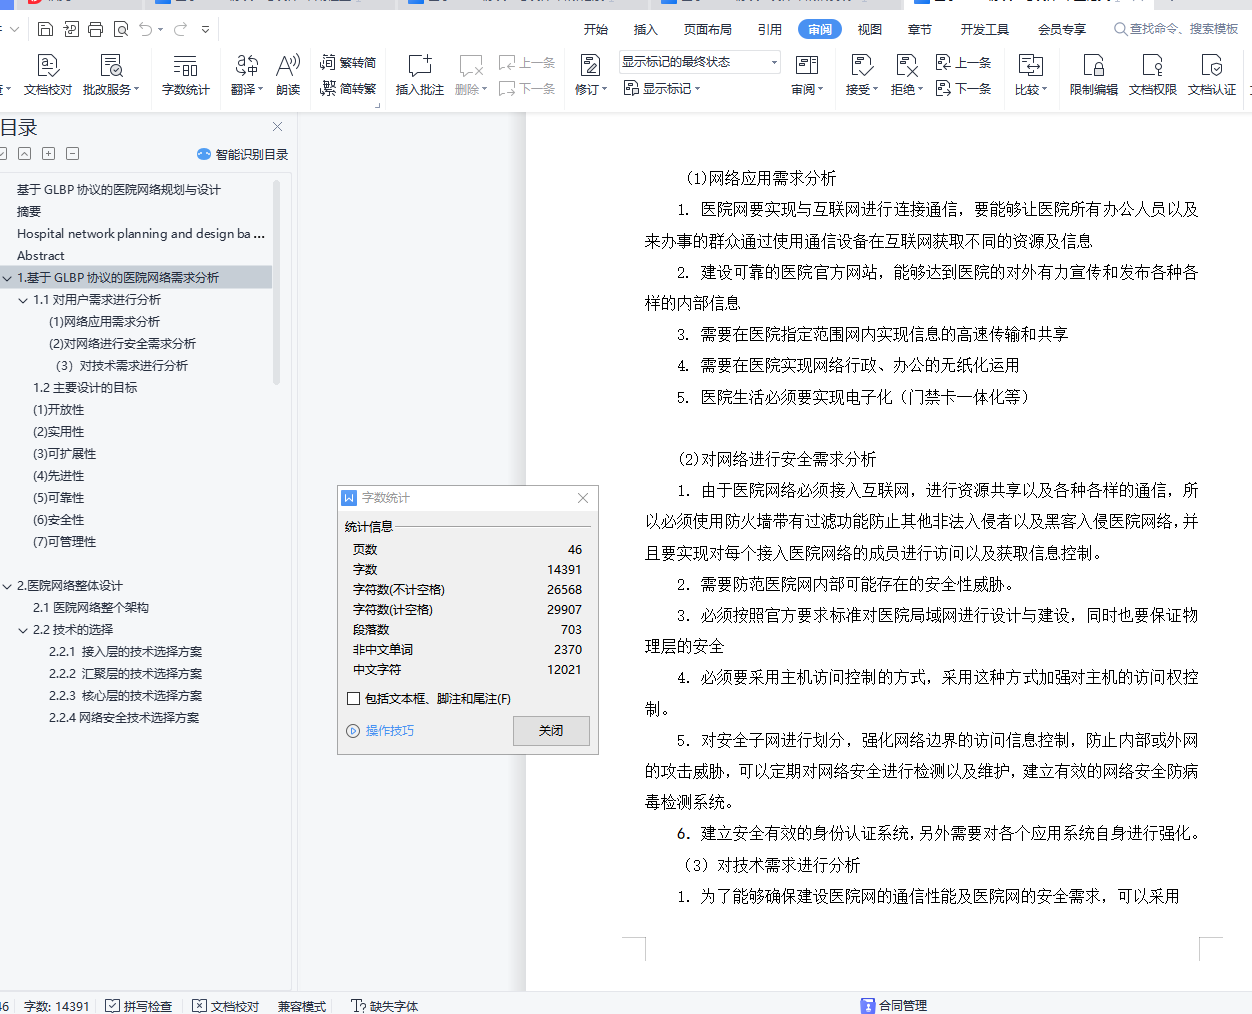
Task: Check 包括文本框、脚注和尾注 checkbox
Action: tap(354, 699)
